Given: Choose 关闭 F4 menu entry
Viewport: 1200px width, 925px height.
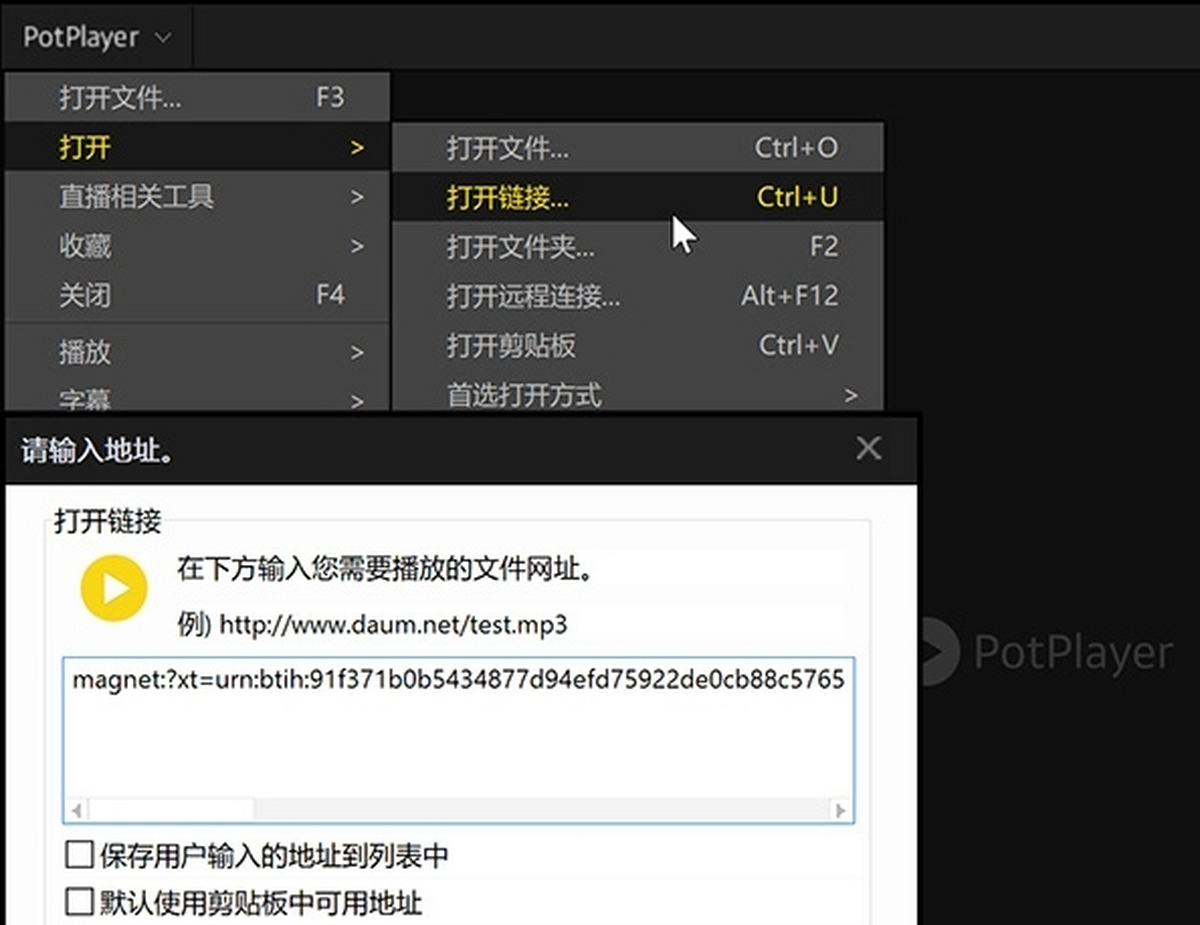Looking at the screenshot, I should (x=197, y=295).
